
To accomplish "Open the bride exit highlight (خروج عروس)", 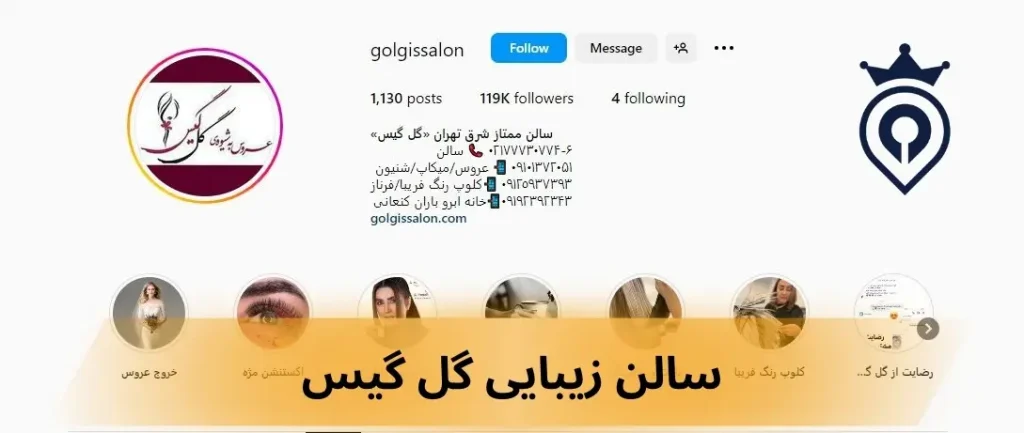I will point(149,313).
